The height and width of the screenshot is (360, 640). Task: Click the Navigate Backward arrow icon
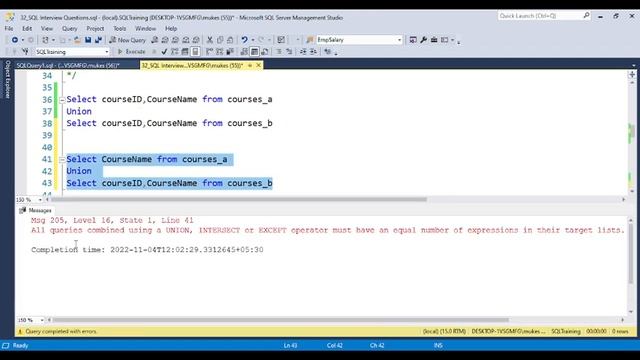coord(15,40)
